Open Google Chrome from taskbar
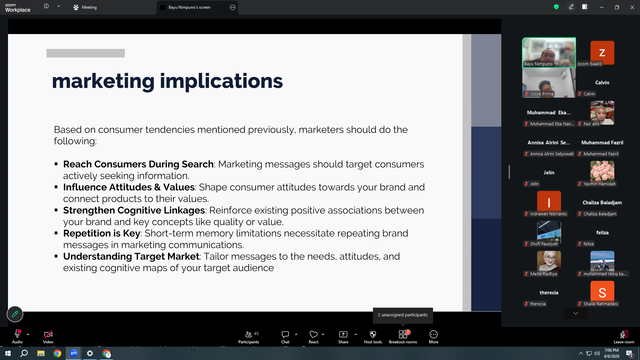 [57, 353]
